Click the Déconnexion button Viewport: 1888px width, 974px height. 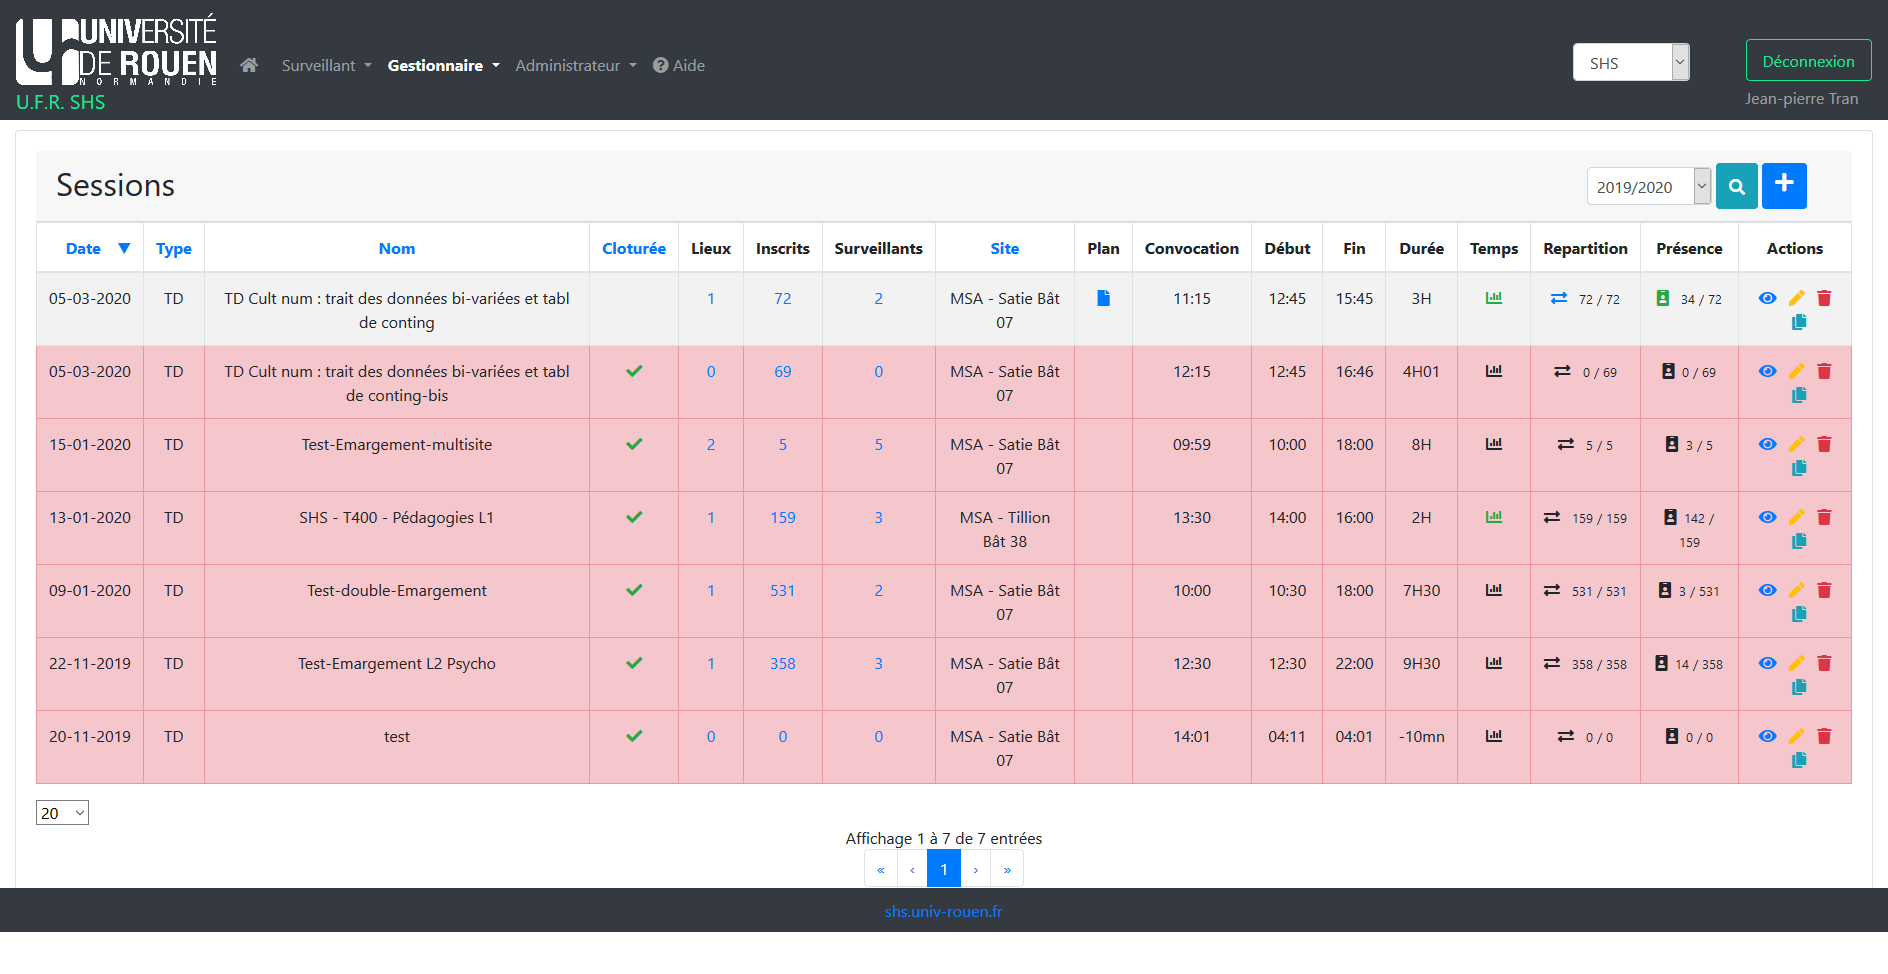pos(1808,61)
